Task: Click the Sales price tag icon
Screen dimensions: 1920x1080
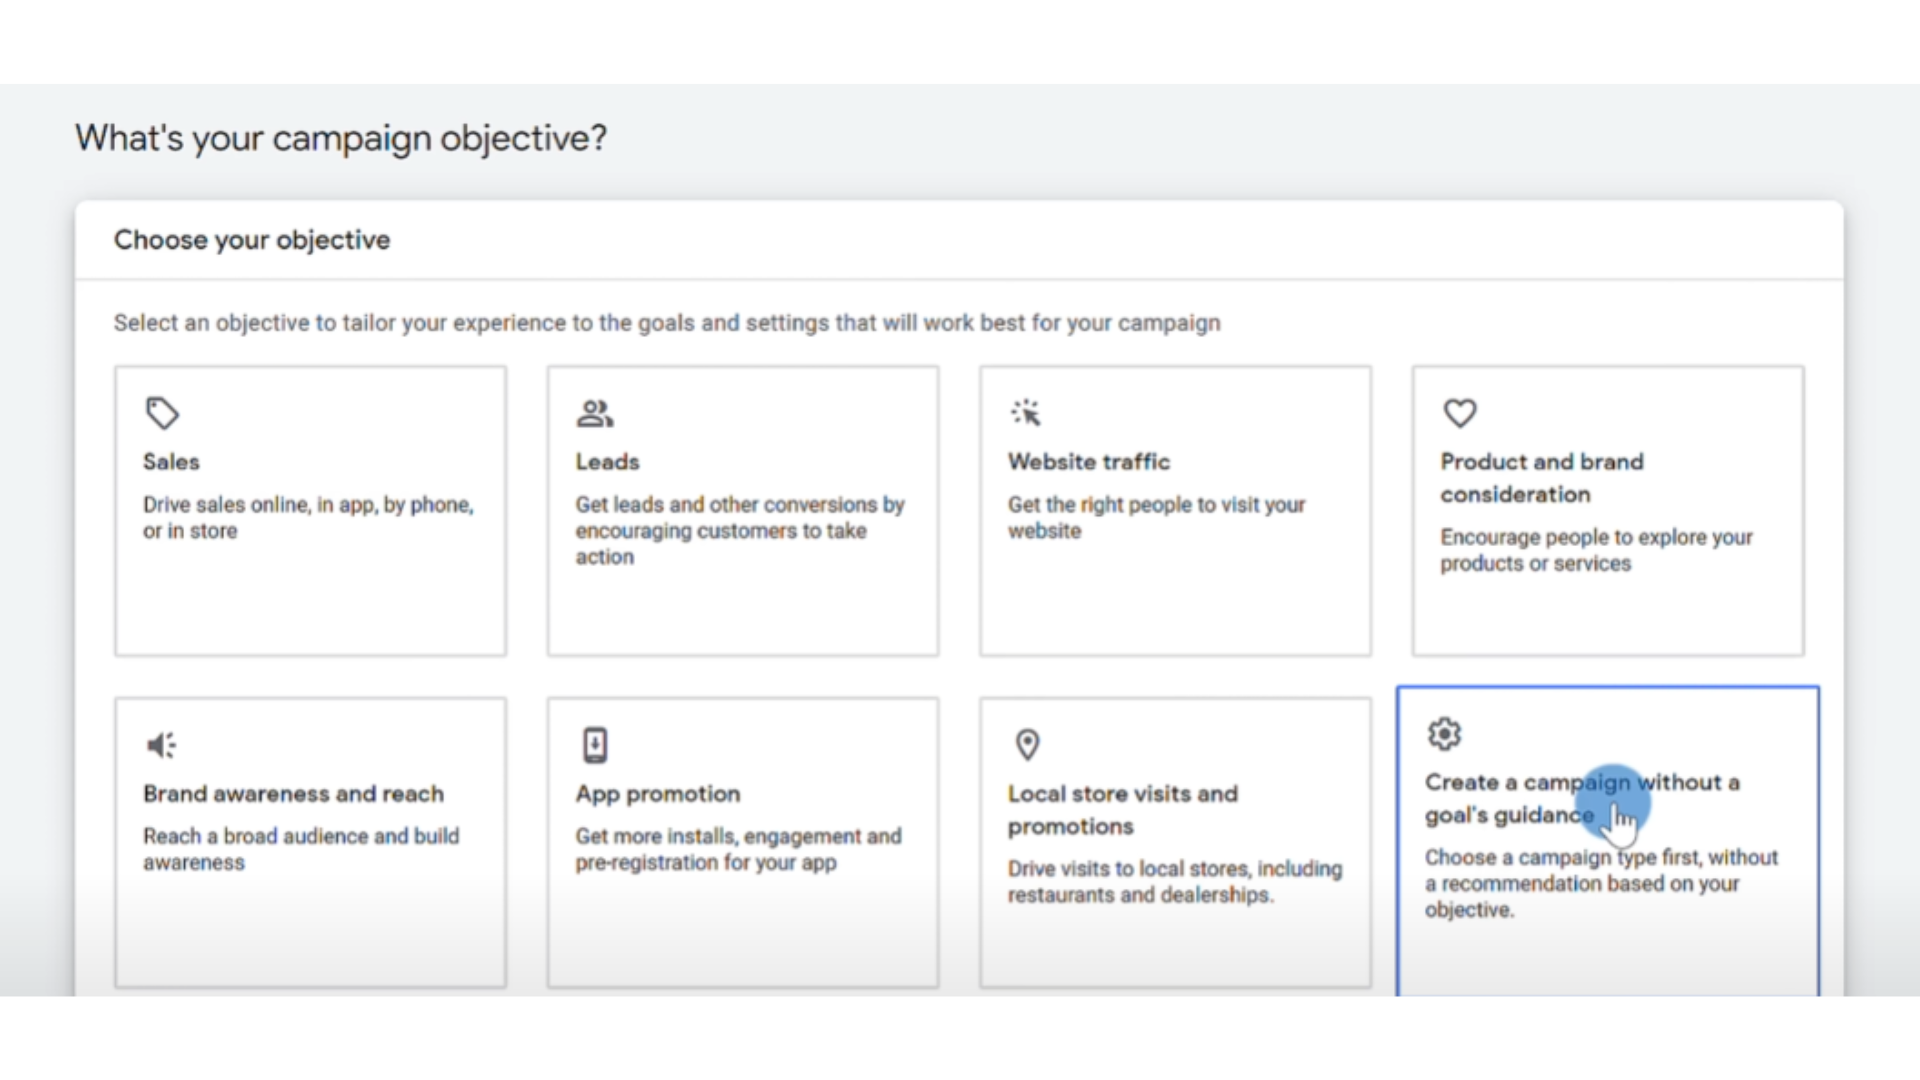Action: click(x=162, y=413)
